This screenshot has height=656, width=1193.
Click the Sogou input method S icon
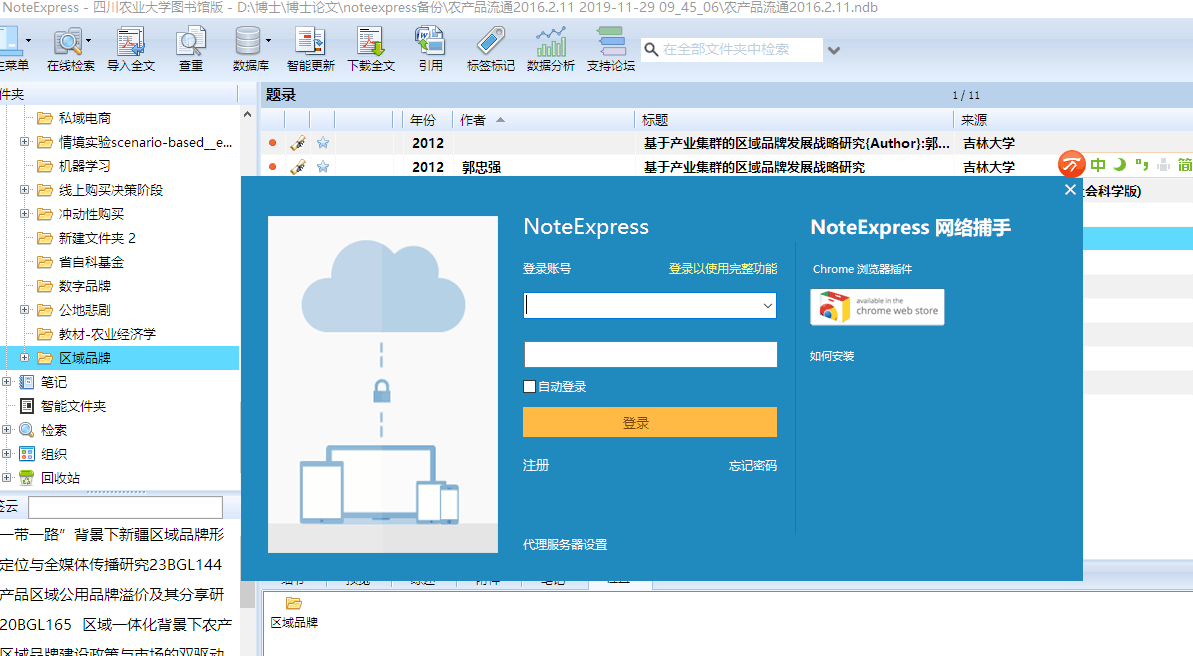point(1071,164)
